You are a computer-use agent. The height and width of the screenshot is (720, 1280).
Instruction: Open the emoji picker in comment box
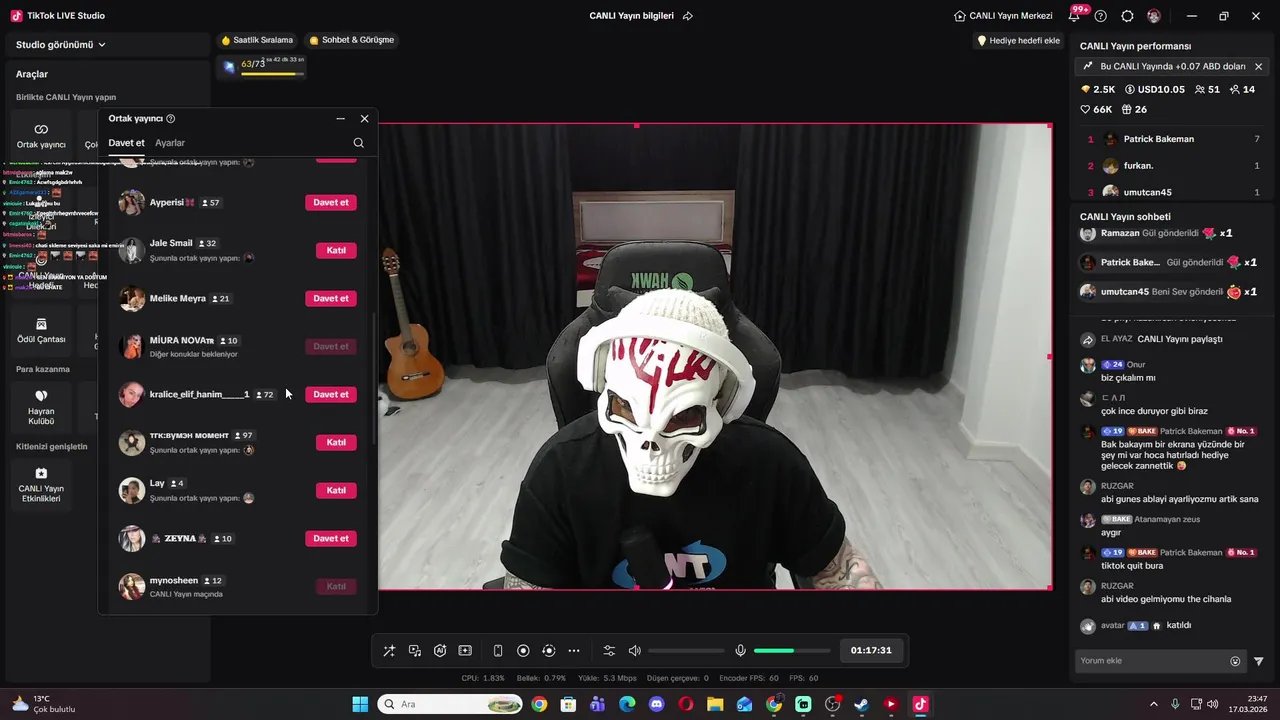coord(1235,661)
